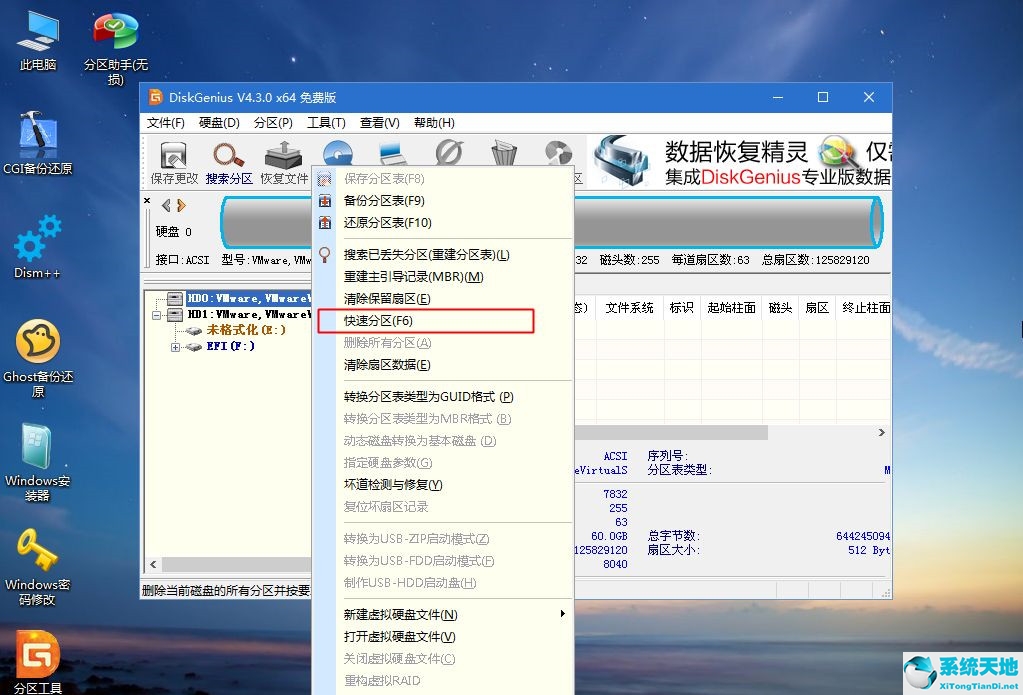Click 坏道检测与修复(Y) menu entry

[394, 485]
